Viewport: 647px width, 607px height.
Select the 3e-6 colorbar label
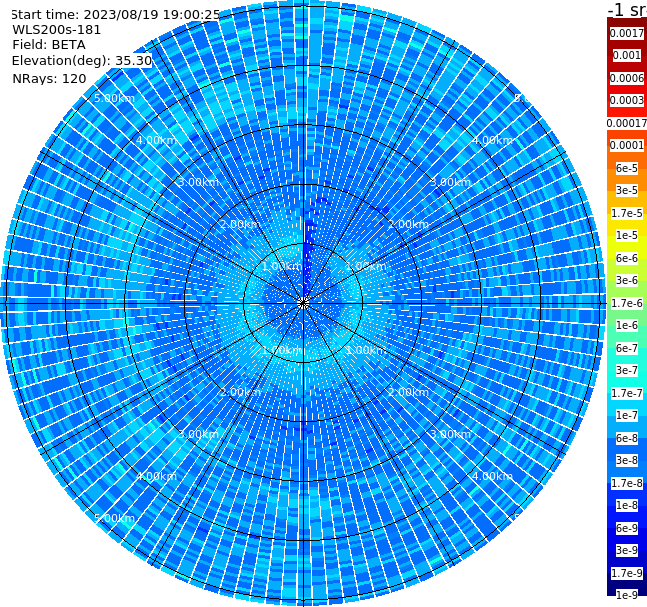point(627,280)
